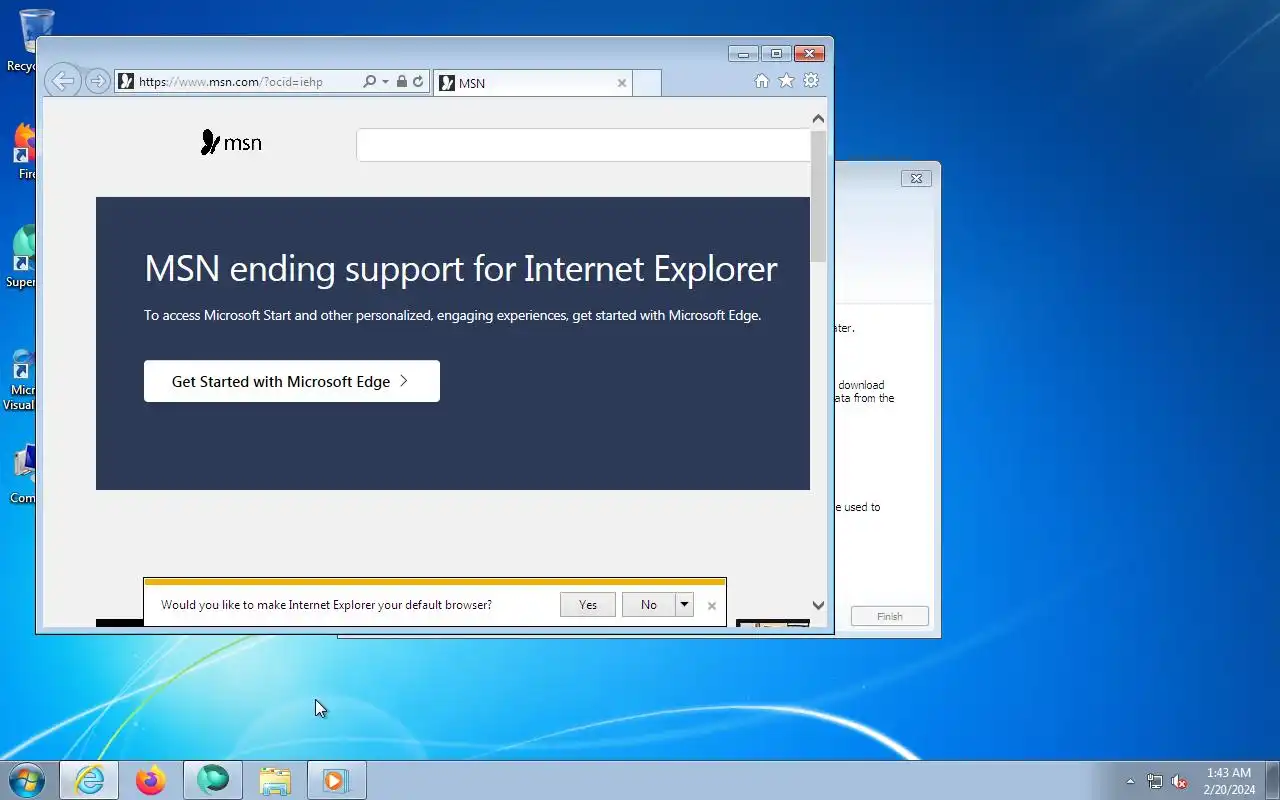Open a new tab
Image resolution: width=1280 pixels, height=800 pixels.
click(x=647, y=83)
